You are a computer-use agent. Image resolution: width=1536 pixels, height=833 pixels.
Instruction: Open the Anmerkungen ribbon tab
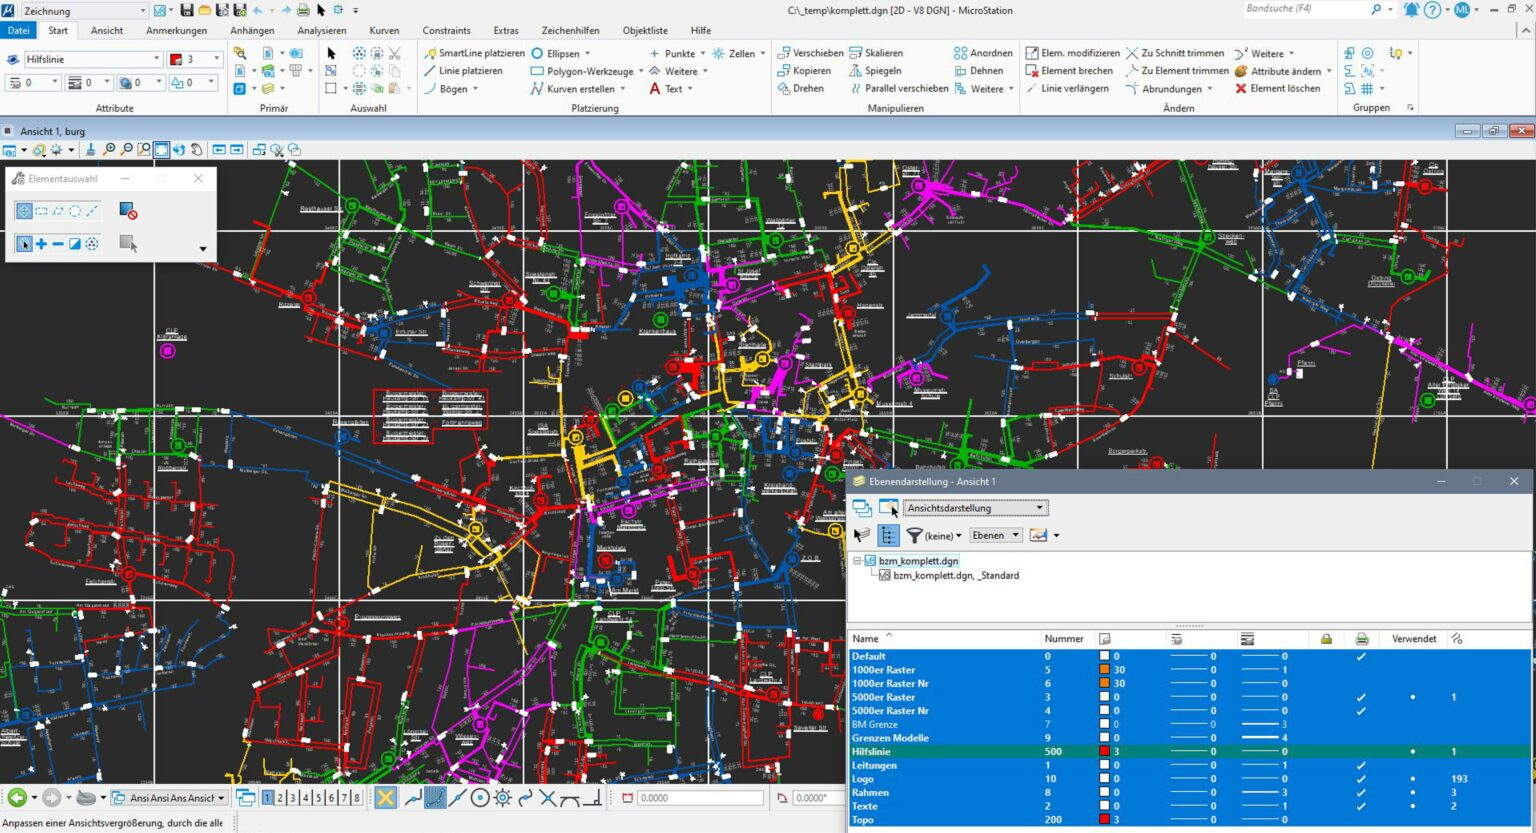tap(176, 30)
